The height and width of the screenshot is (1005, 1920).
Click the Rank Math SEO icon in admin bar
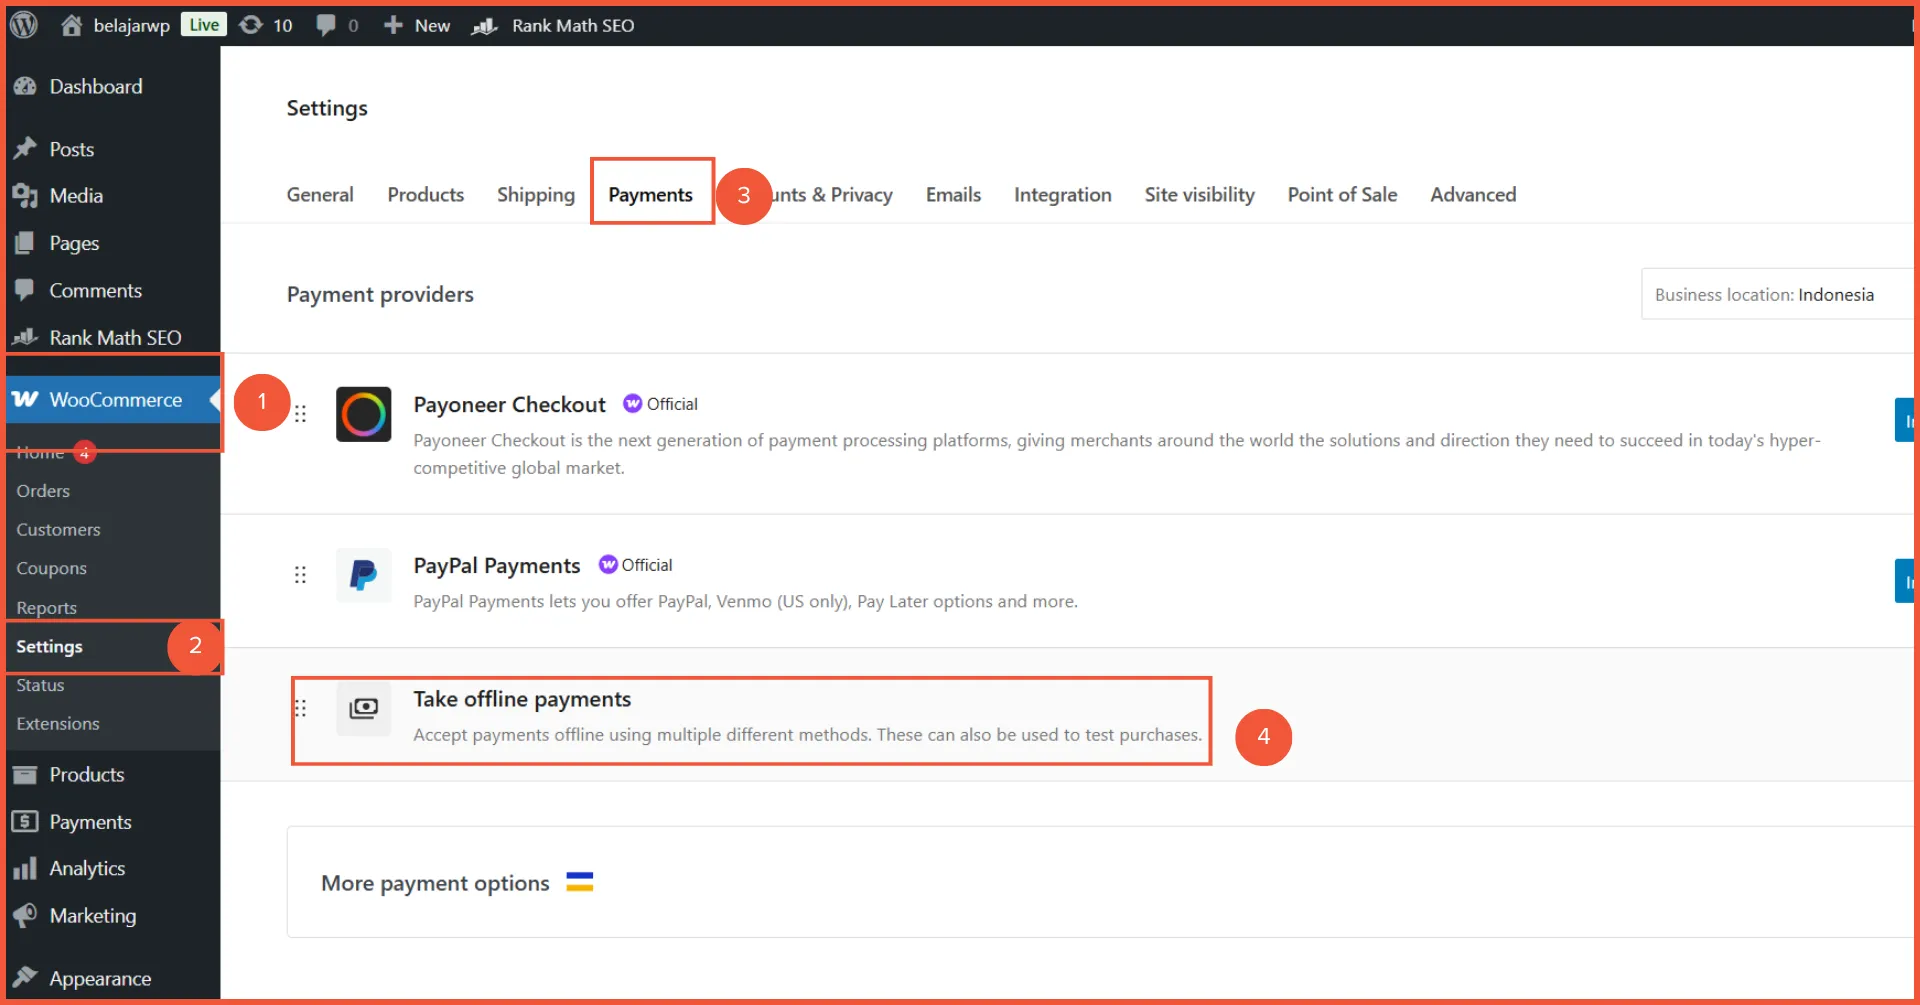483,25
